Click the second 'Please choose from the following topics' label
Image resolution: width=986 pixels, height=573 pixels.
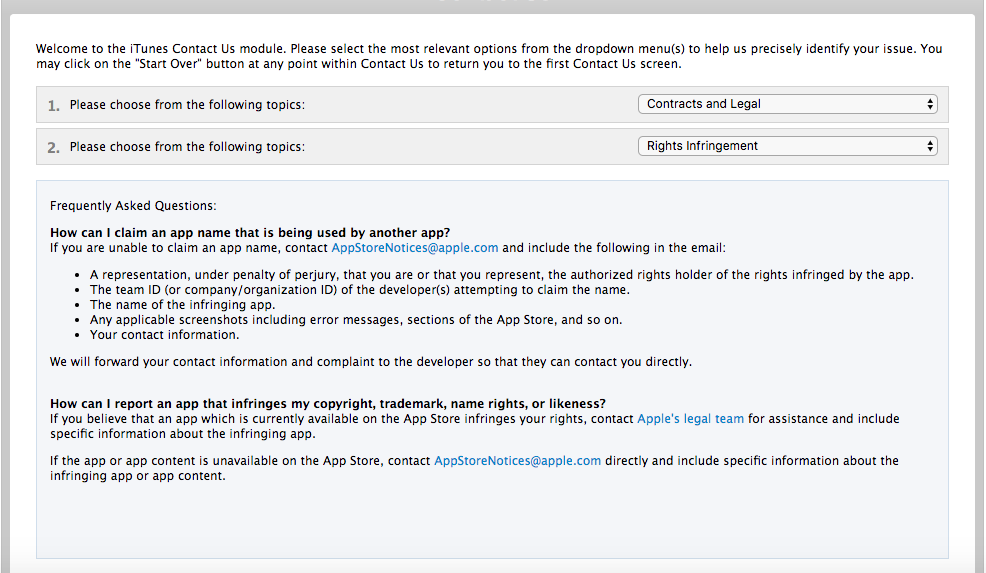pos(187,147)
